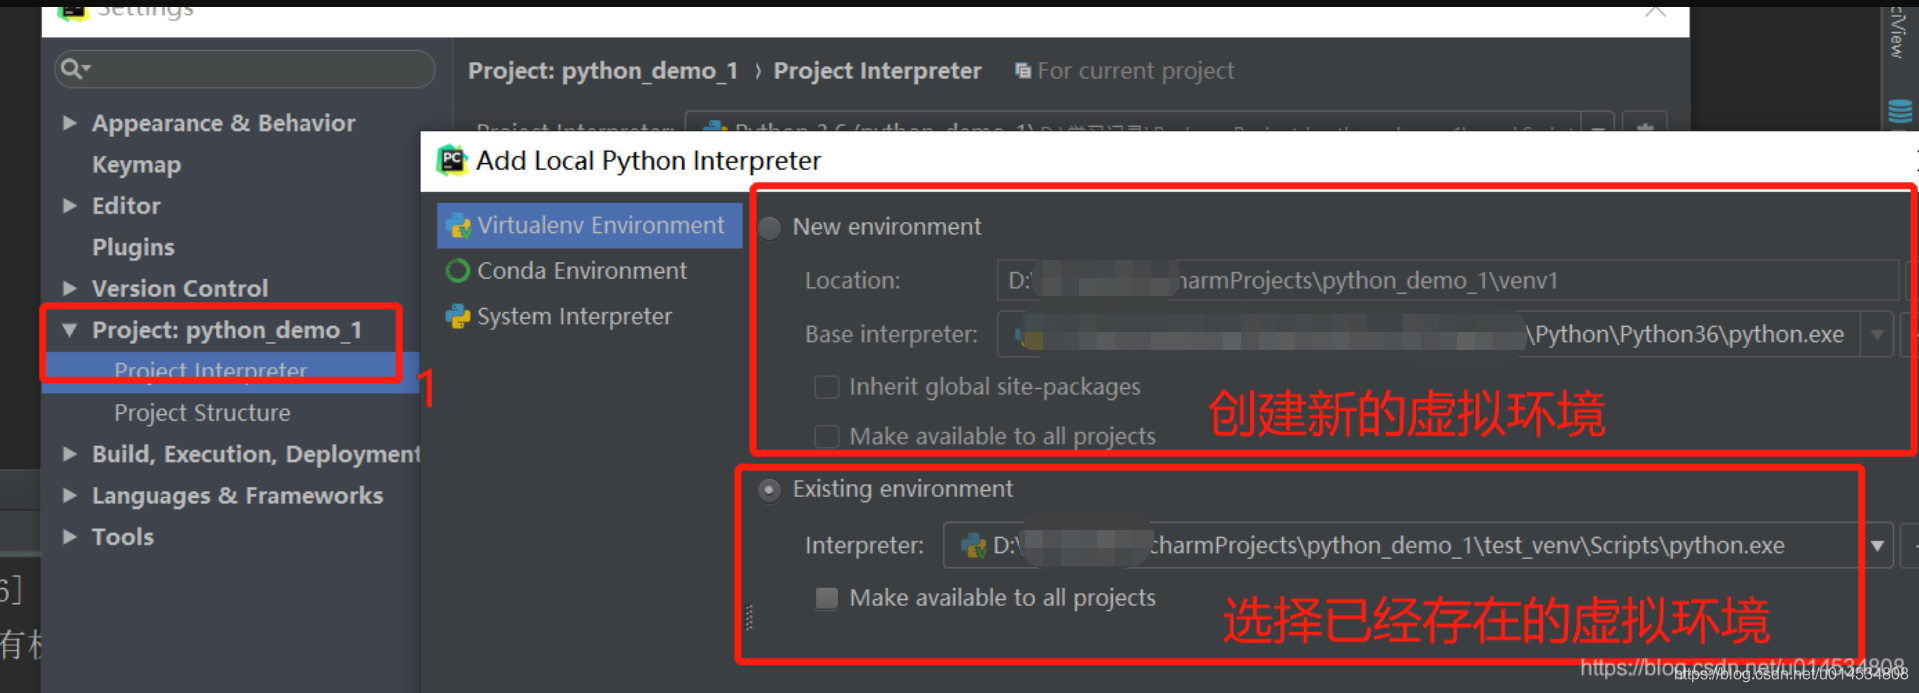Viewport: 1919px width, 693px height.
Task: Click the search magnifier icon in Settings
Action: coord(73,68)
